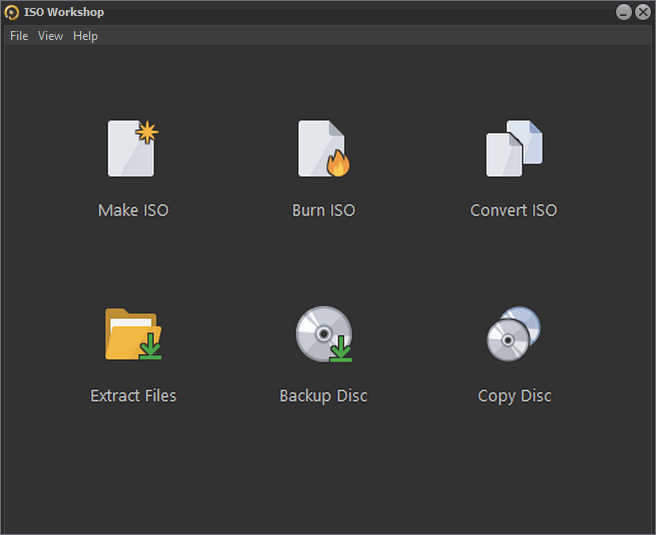This screenshot has height=535, width=656.
Task: Click the Make ISO label
Action: pyautogui.click(x=133, y=210)
